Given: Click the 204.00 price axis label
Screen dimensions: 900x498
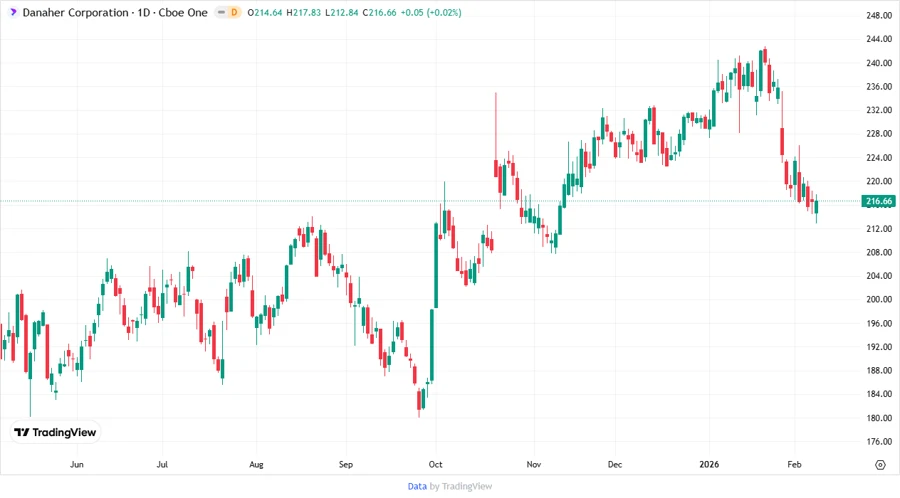Looking at the screenshot, I should tap(879, 276).
